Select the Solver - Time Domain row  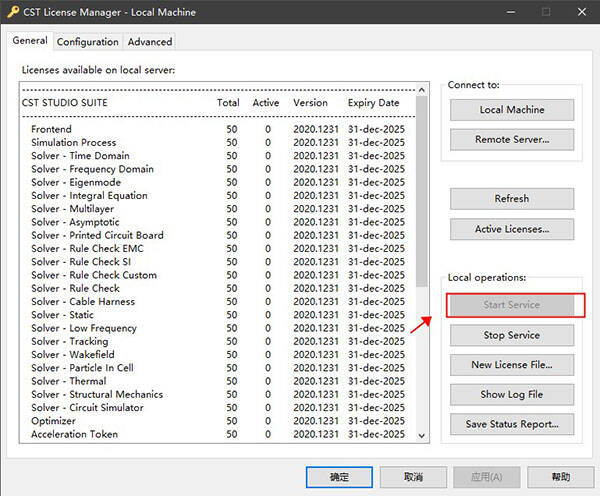coord(79,156)
